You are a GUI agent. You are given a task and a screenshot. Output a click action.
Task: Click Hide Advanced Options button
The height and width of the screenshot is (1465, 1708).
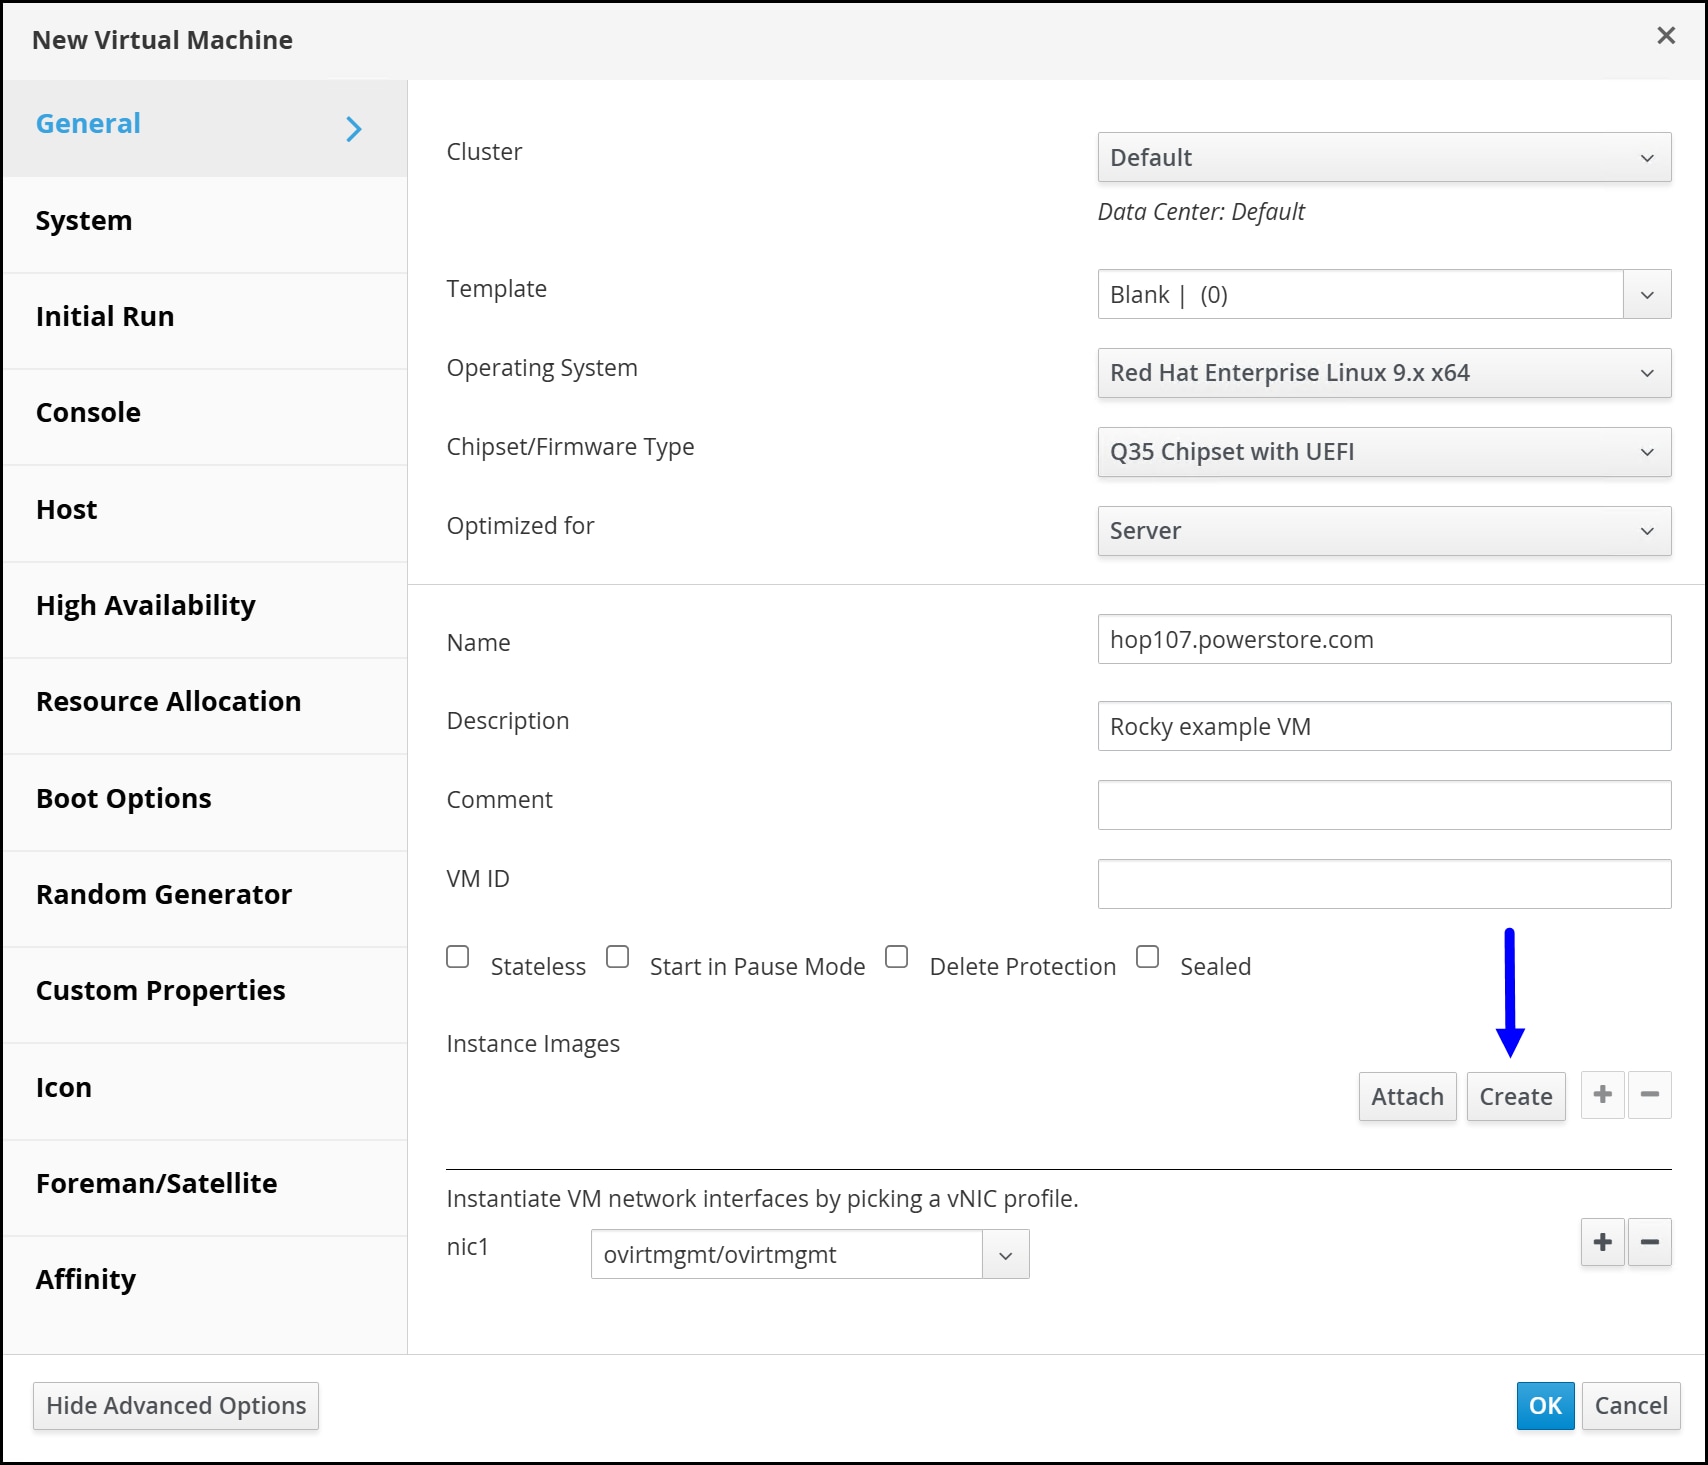[176, 1405]
